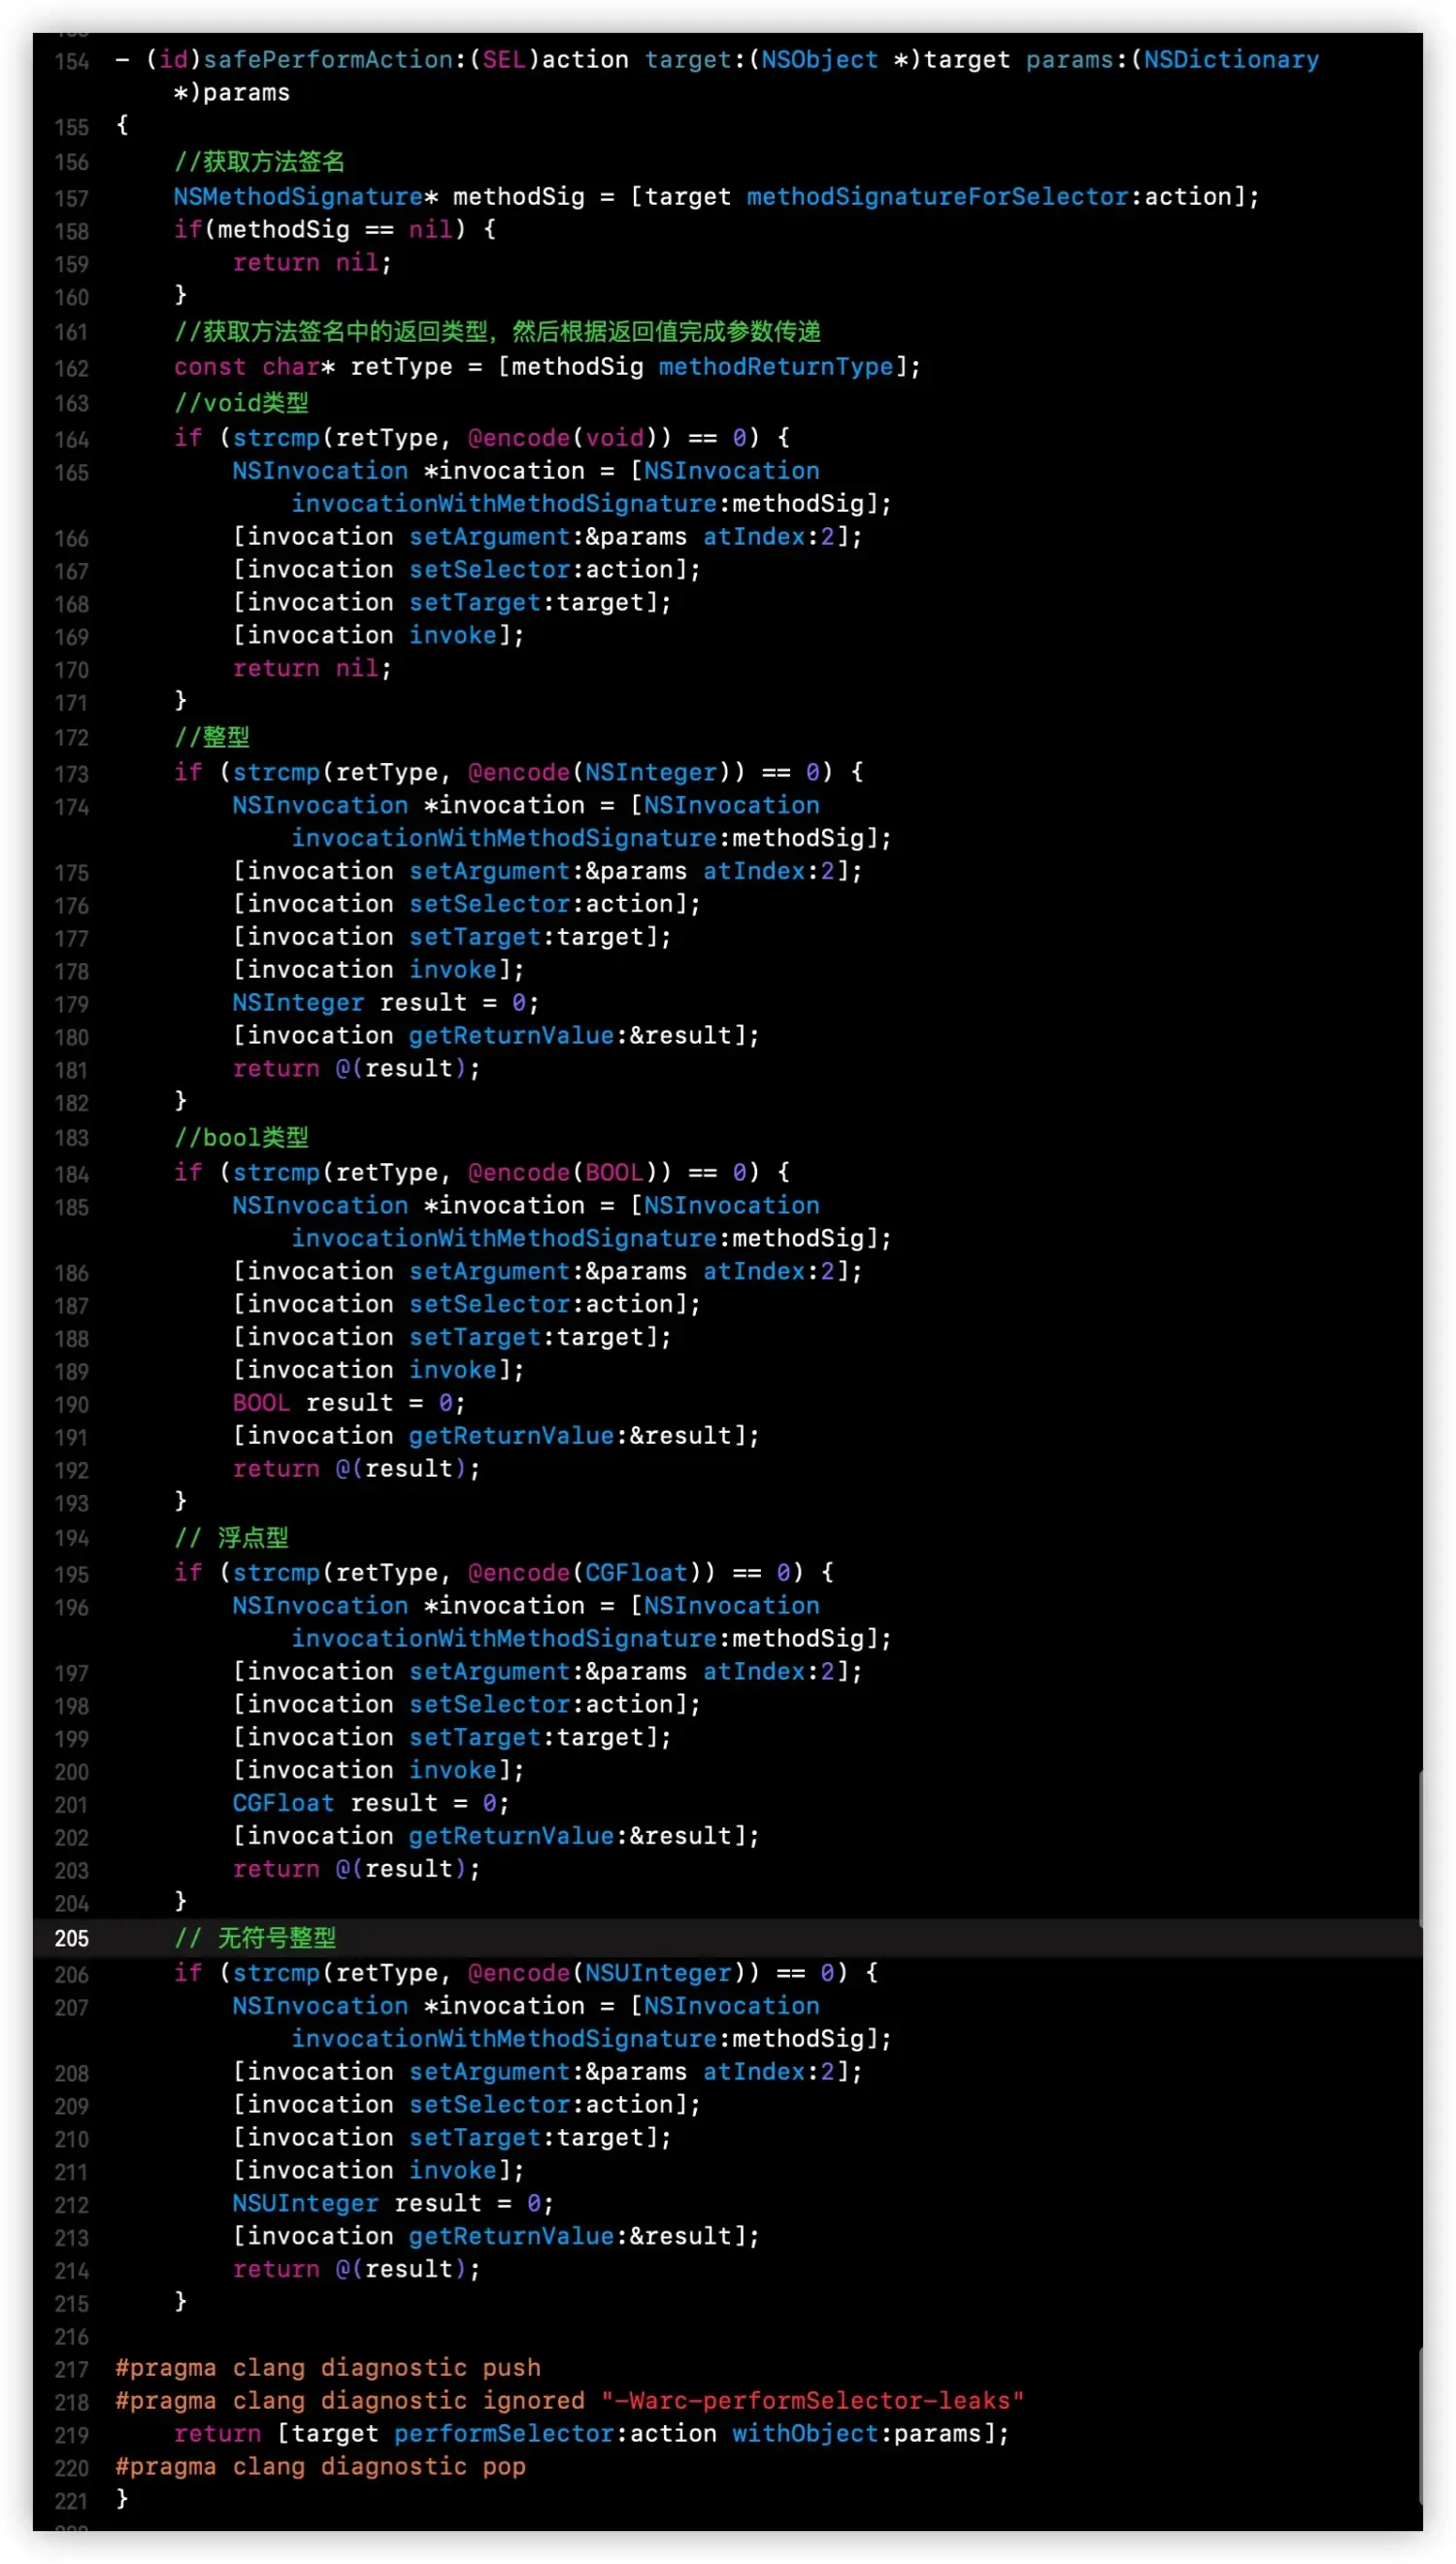Viewport: 1456px width, 2564px height.
Task: Click the //整型 comment line
Action: [212, 737]
